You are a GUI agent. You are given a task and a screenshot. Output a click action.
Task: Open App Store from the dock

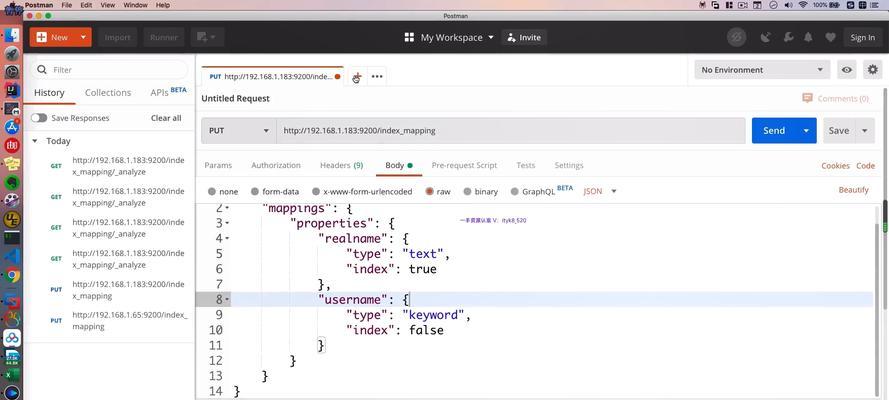[12, 127]
